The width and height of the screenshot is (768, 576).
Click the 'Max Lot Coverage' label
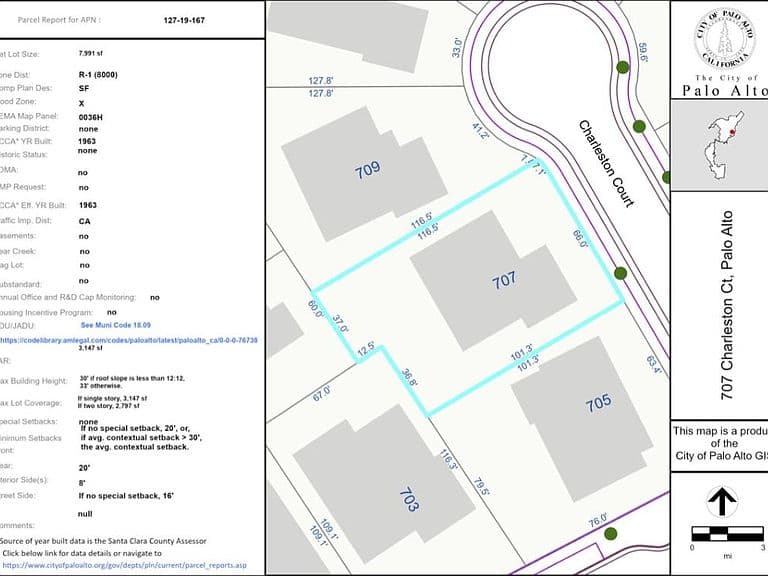pos(30,403)
